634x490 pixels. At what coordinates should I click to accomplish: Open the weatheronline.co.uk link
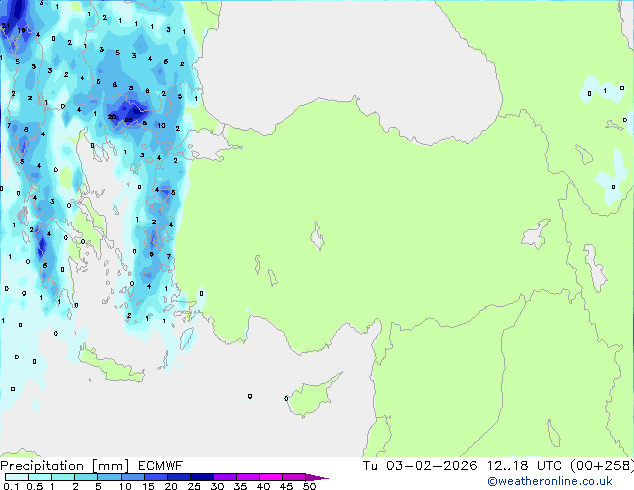tap(550, 481)
